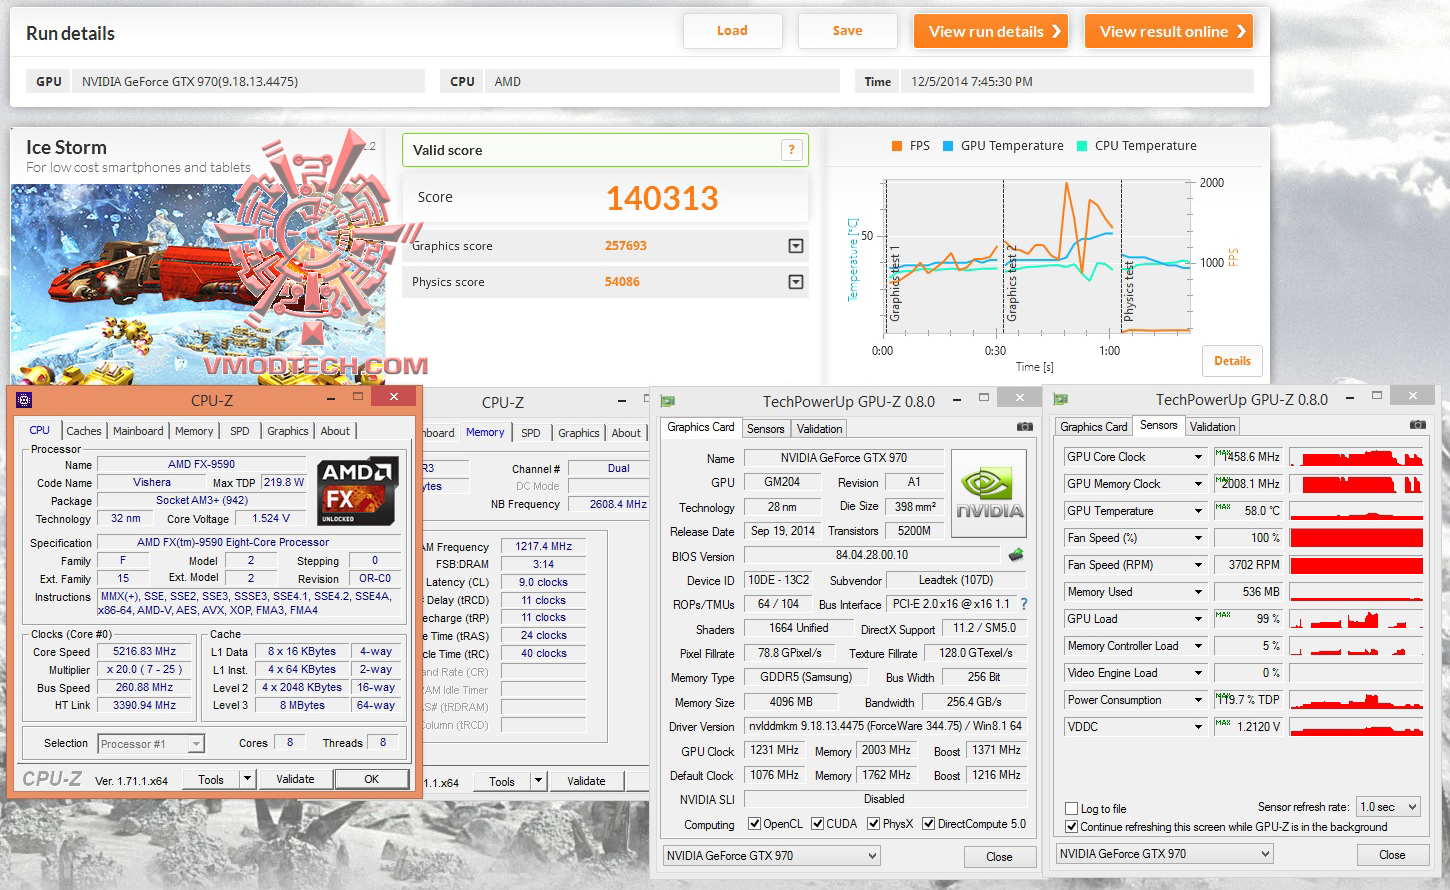Click the Details button under the chart

coord(1232,361)
